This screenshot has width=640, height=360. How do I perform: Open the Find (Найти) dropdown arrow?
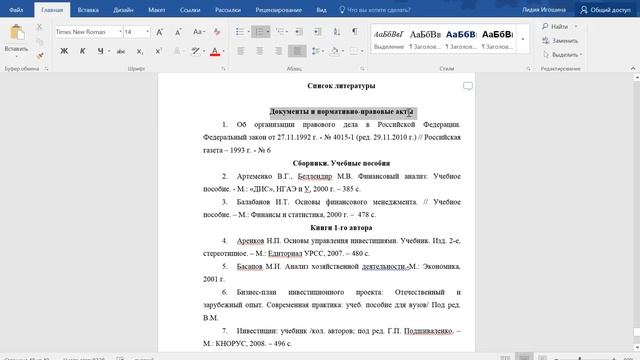576,27
